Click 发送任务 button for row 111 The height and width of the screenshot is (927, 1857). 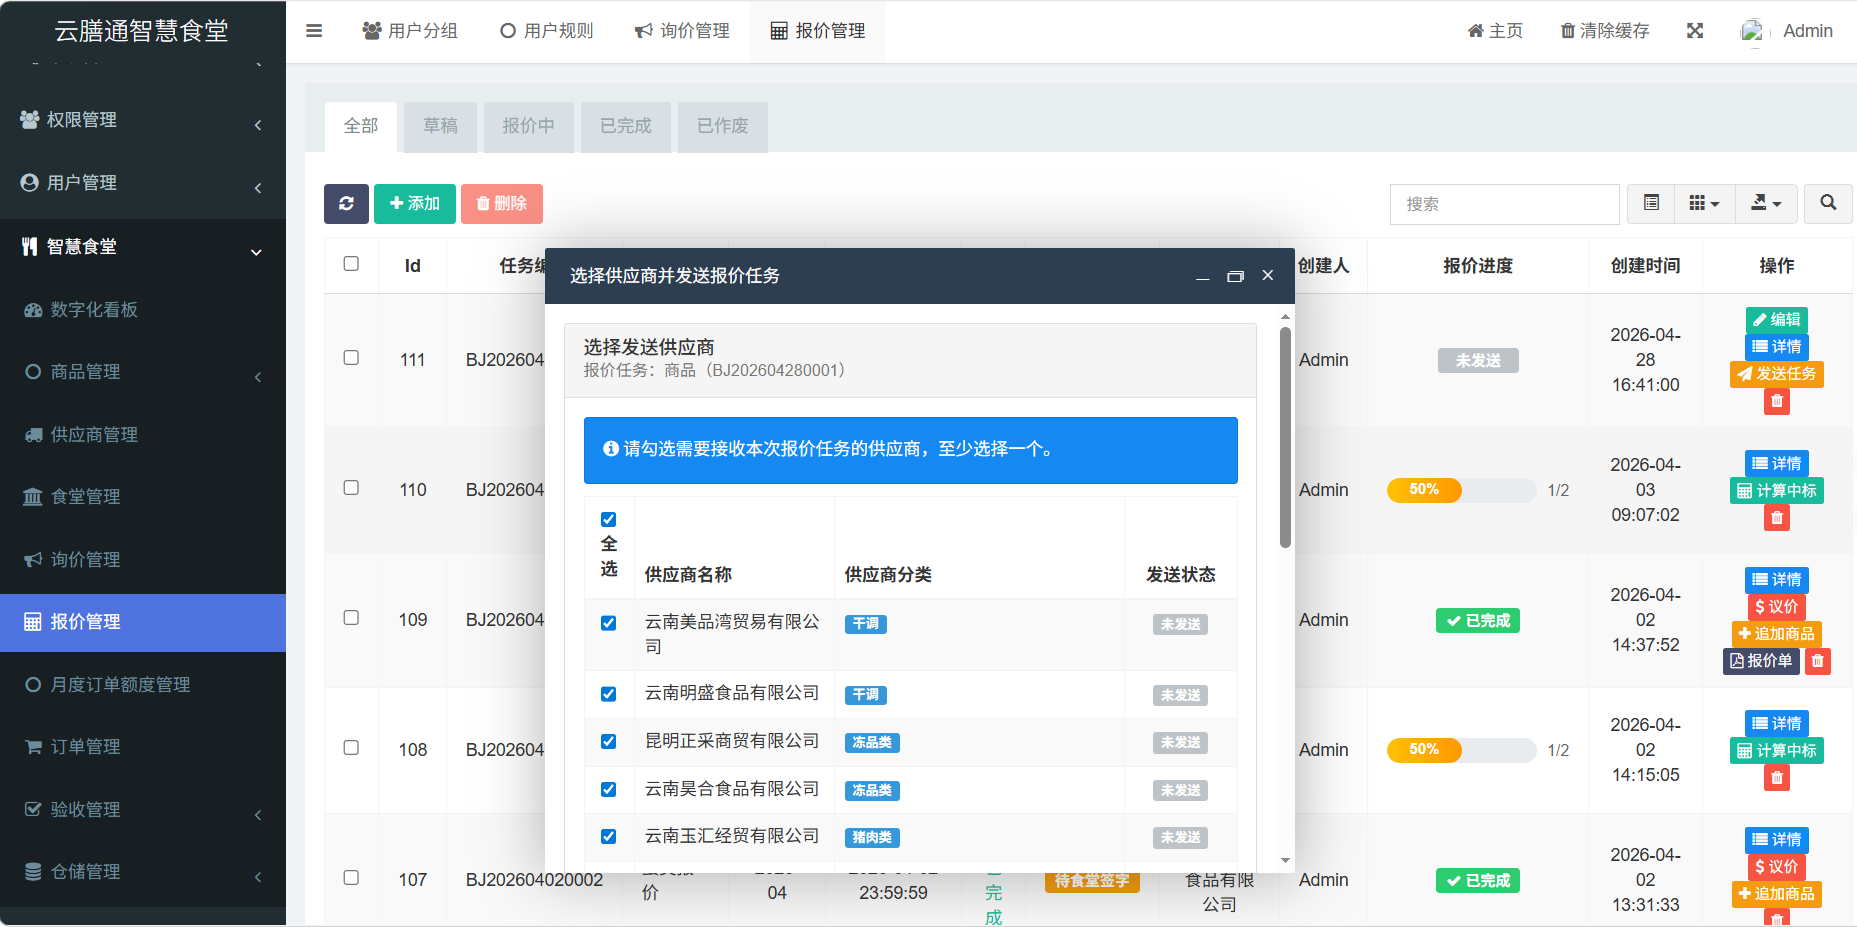(1776, 374)
